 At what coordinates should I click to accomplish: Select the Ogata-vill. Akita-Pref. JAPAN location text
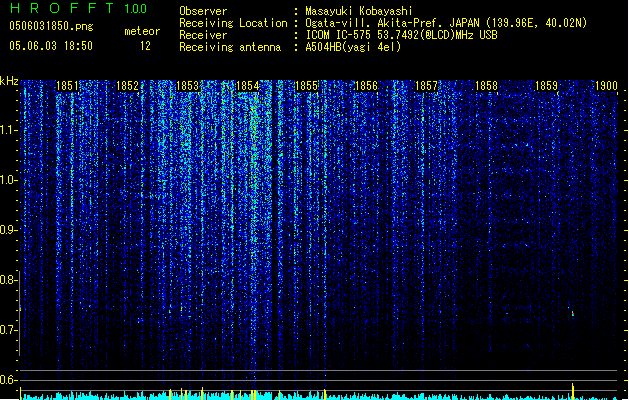(446, 23)
